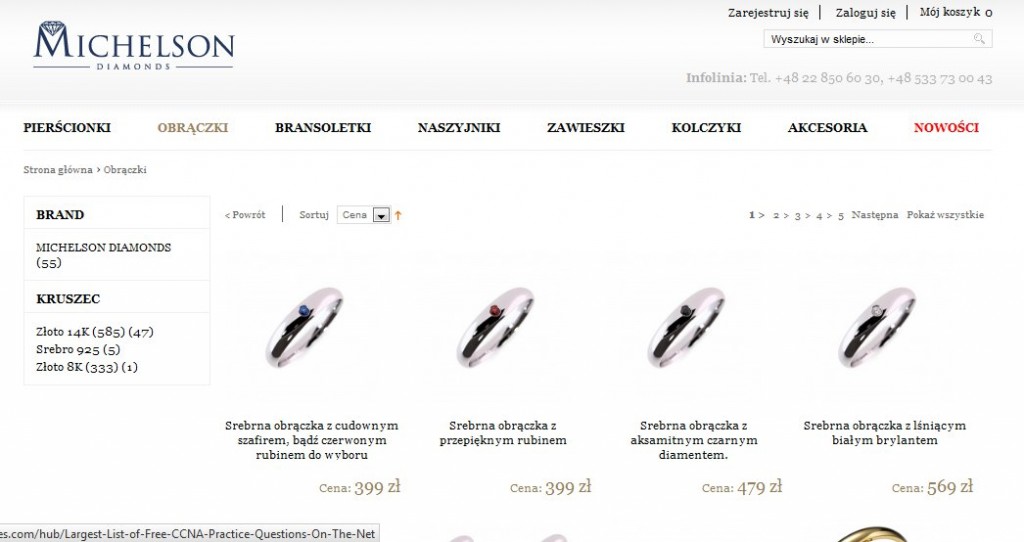Open the Pierścionki menu category
Viewport: 1024px width, 542px height.
pos(67,128)
